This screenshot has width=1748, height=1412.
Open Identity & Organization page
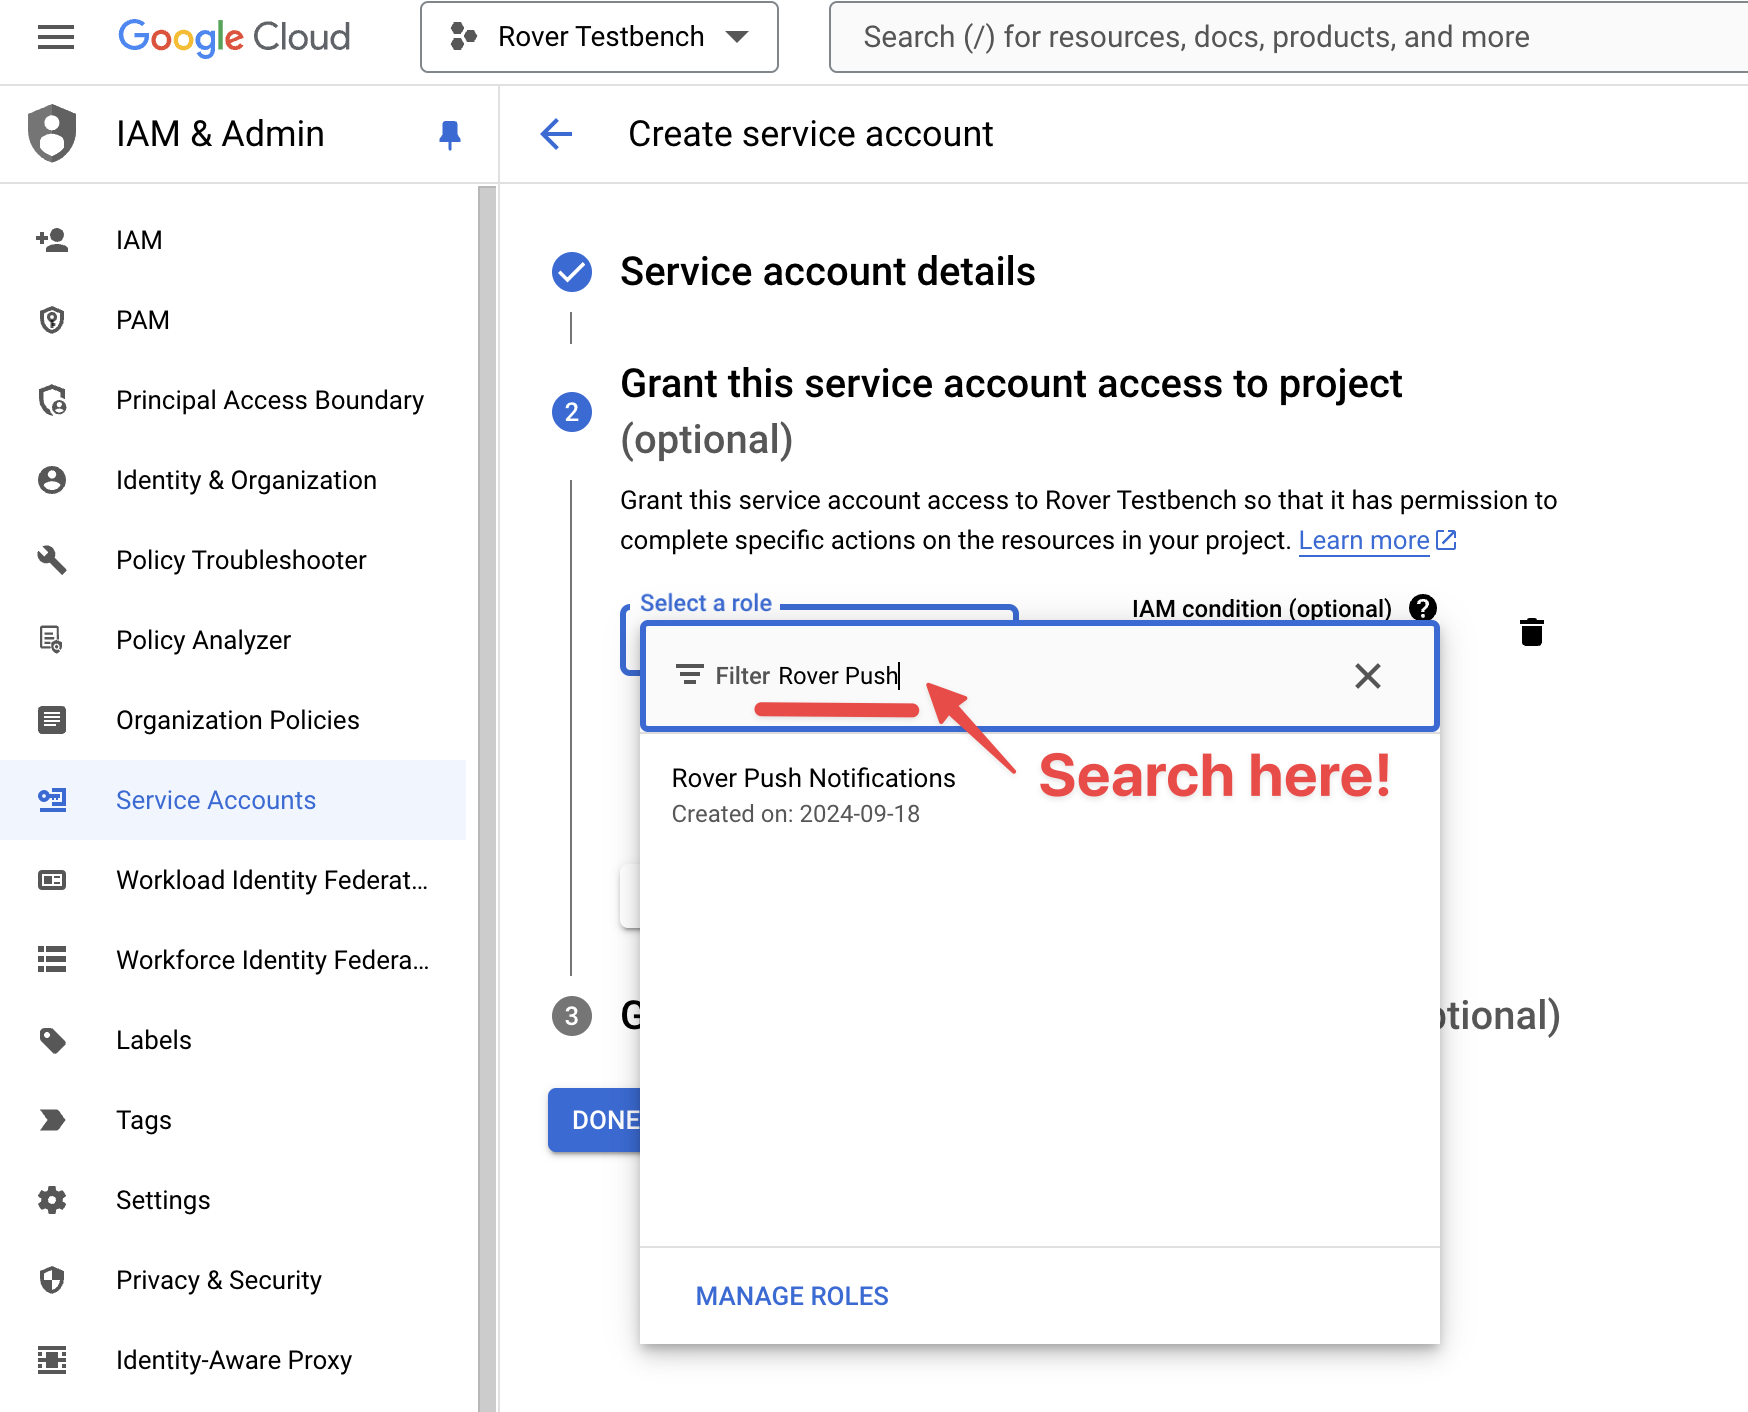[x=233, y=480]
